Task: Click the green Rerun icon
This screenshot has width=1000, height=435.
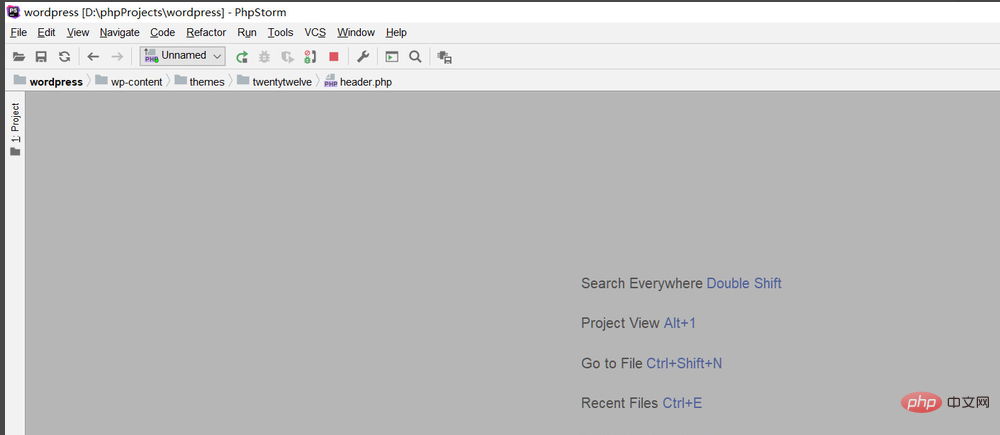Action: [x=242, y=57]
